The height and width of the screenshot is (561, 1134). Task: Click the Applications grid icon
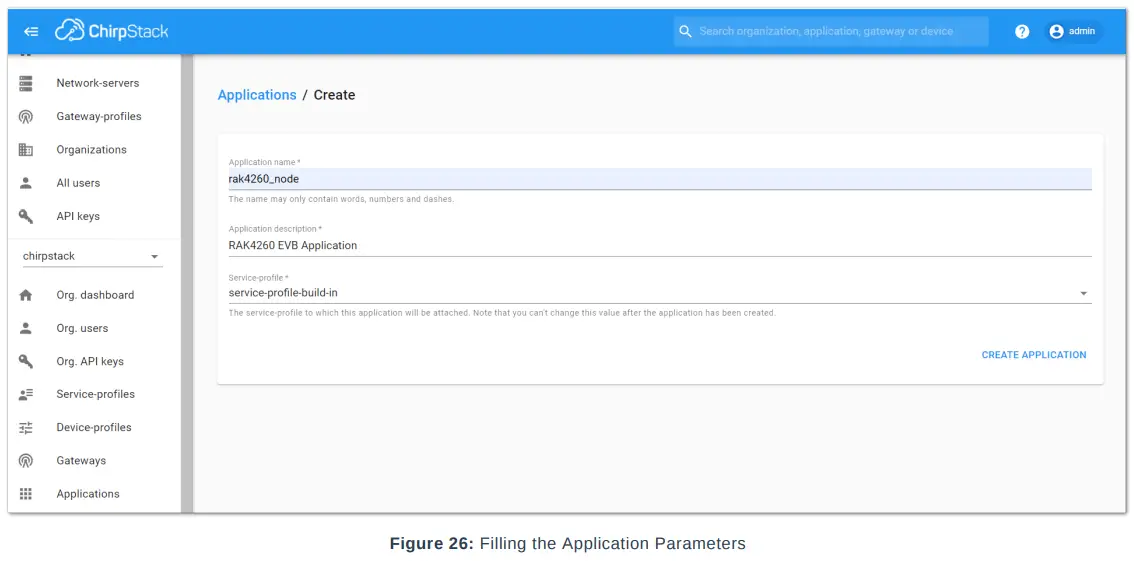coord(26,494)
